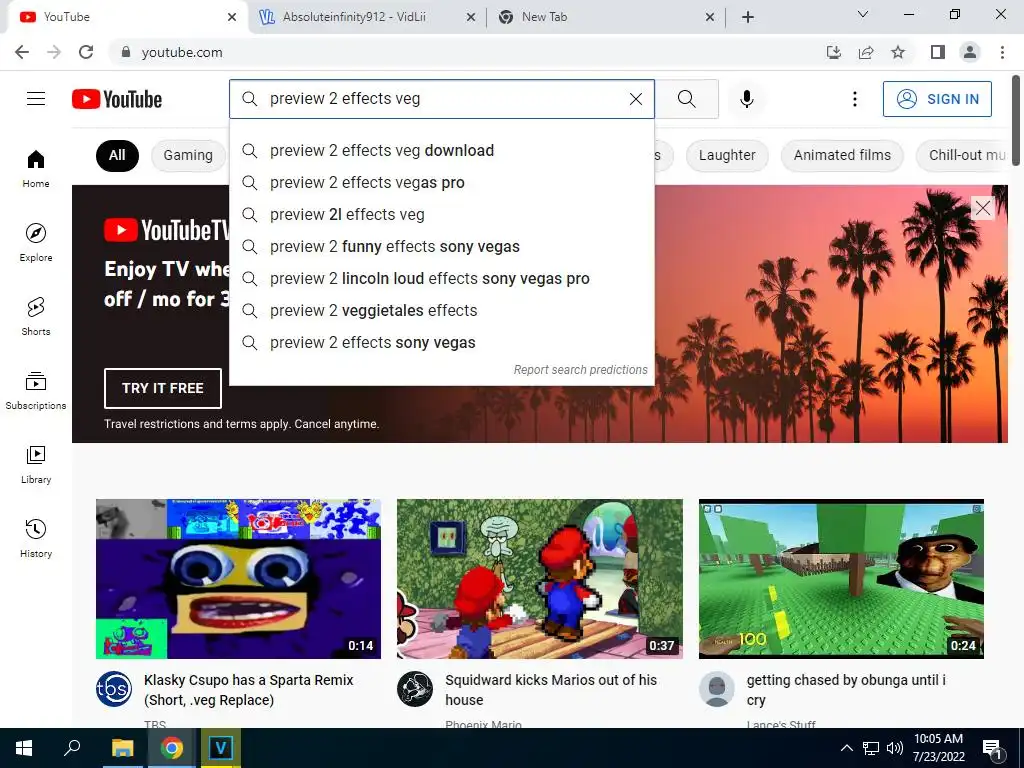Click the Klasky Csupo Sparta Remix title
Screen dimensions: 1024x768
(248, 690)
